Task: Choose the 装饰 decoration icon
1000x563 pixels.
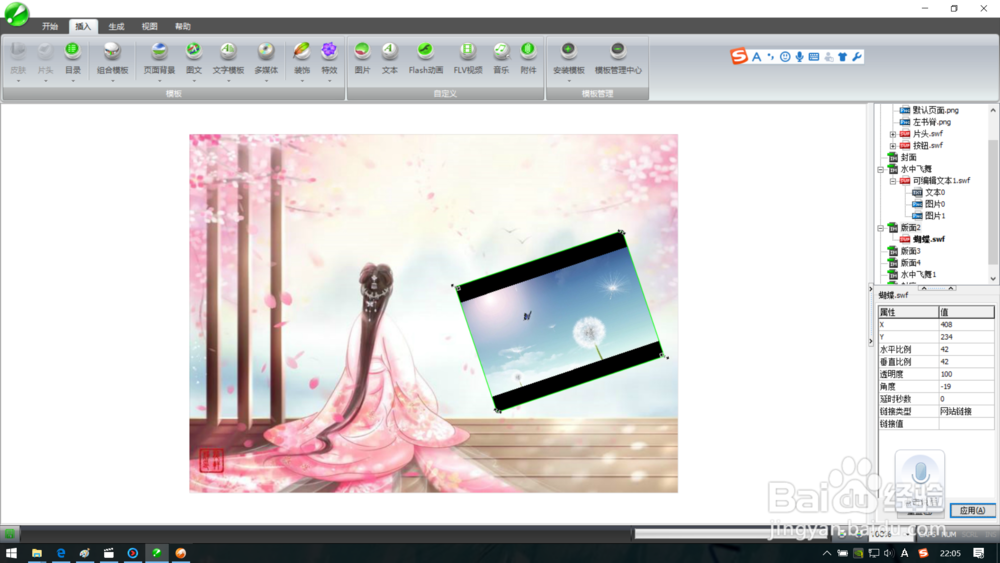Action: 302,51
